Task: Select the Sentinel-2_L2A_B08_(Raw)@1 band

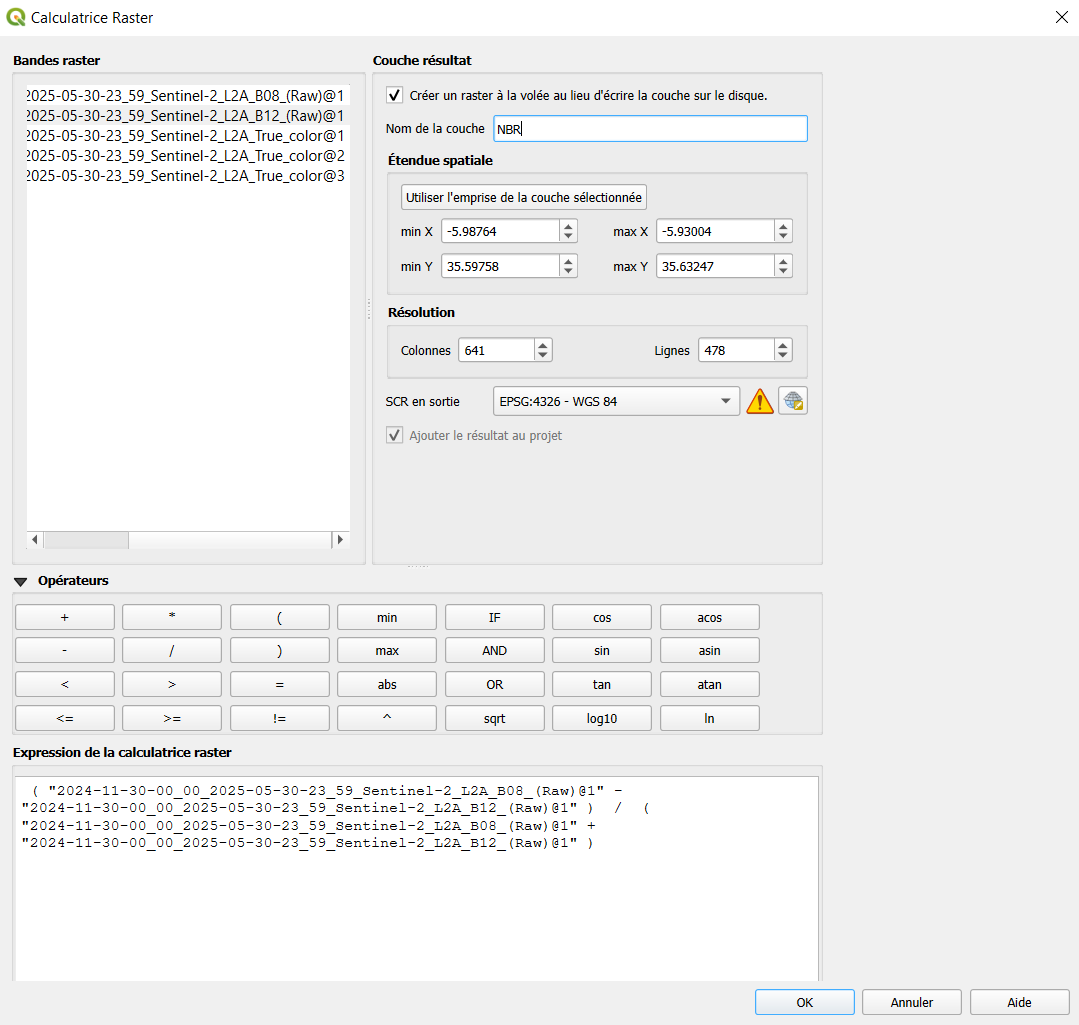Action: coord(183,95)
